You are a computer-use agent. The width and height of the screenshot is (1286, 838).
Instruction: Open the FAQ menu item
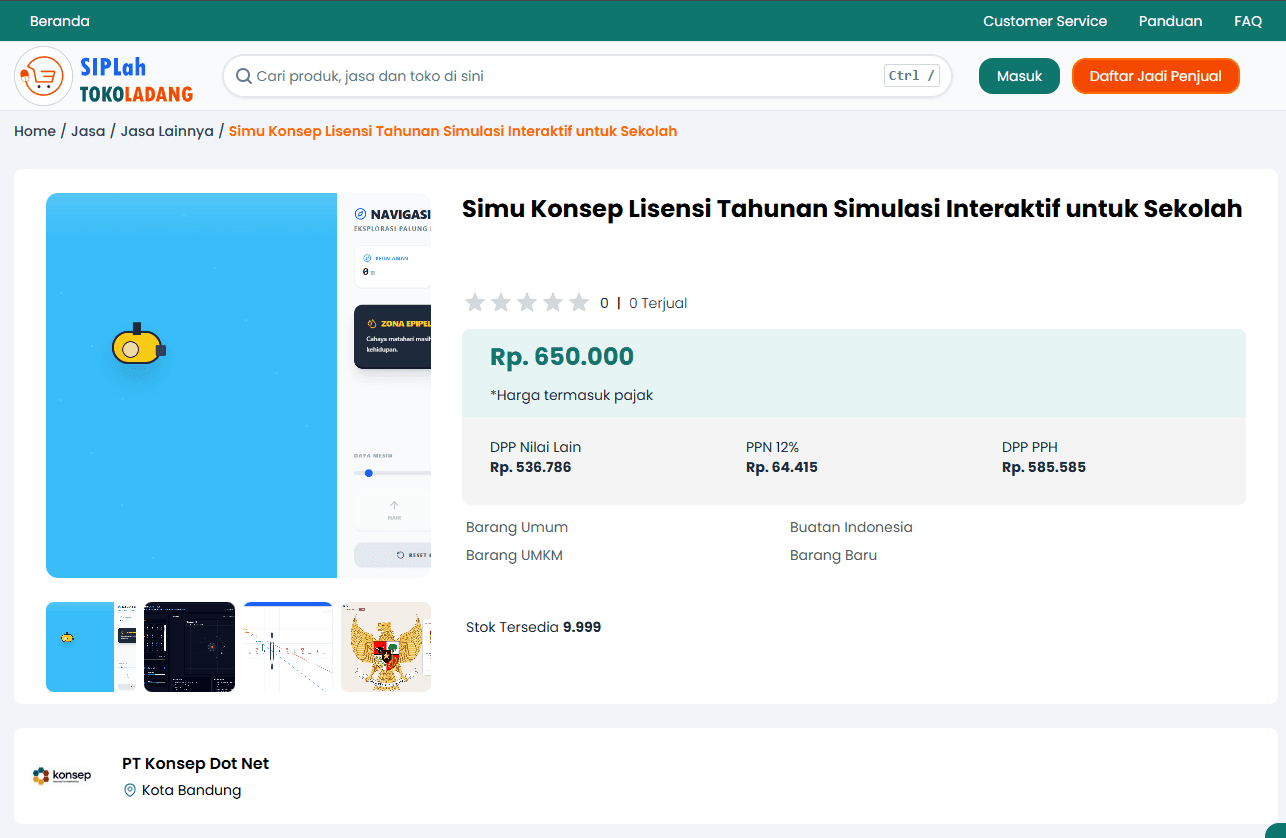1247,20
